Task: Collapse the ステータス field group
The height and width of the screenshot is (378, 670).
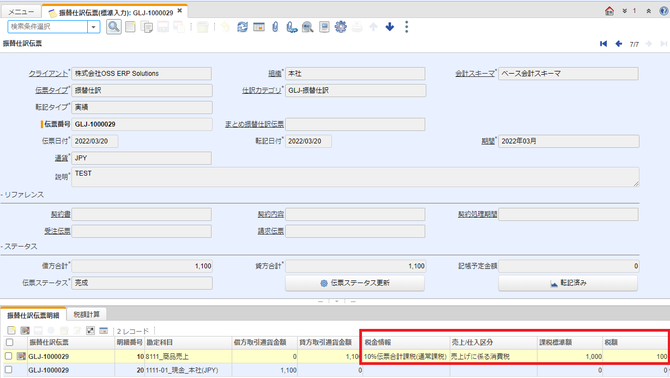Action: (19, 246)
